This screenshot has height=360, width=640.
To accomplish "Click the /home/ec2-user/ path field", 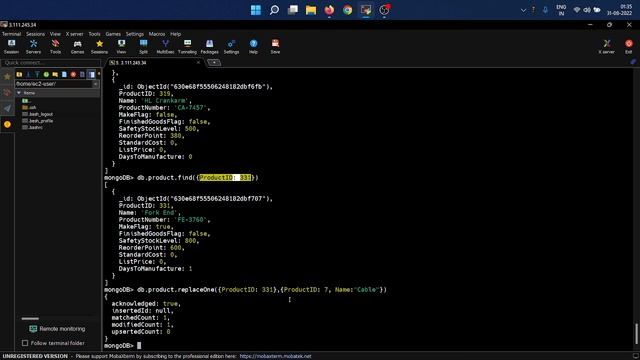I will [53, 84].
